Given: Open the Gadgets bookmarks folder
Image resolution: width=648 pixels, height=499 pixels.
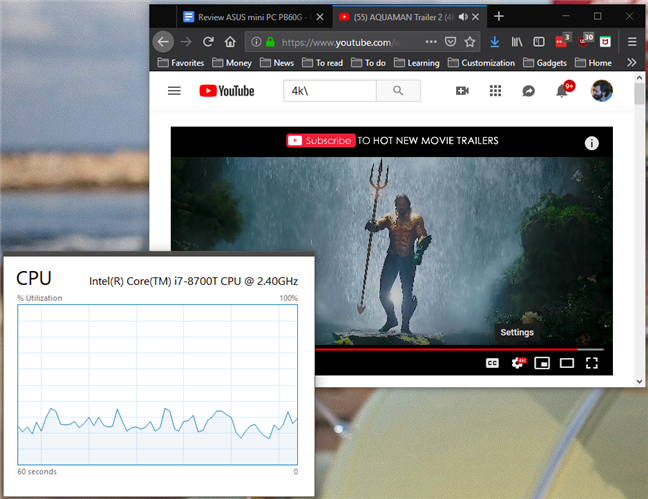Looking at the screenshot, I should (x=545, y=62).
